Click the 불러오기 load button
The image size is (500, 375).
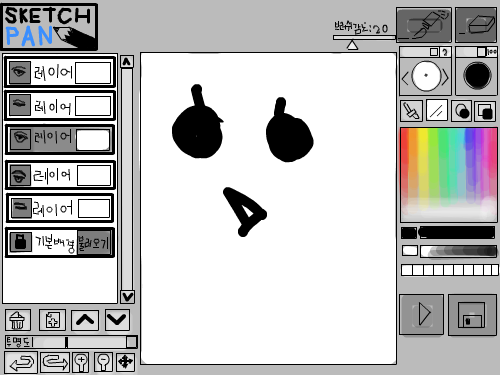[94, 243]
